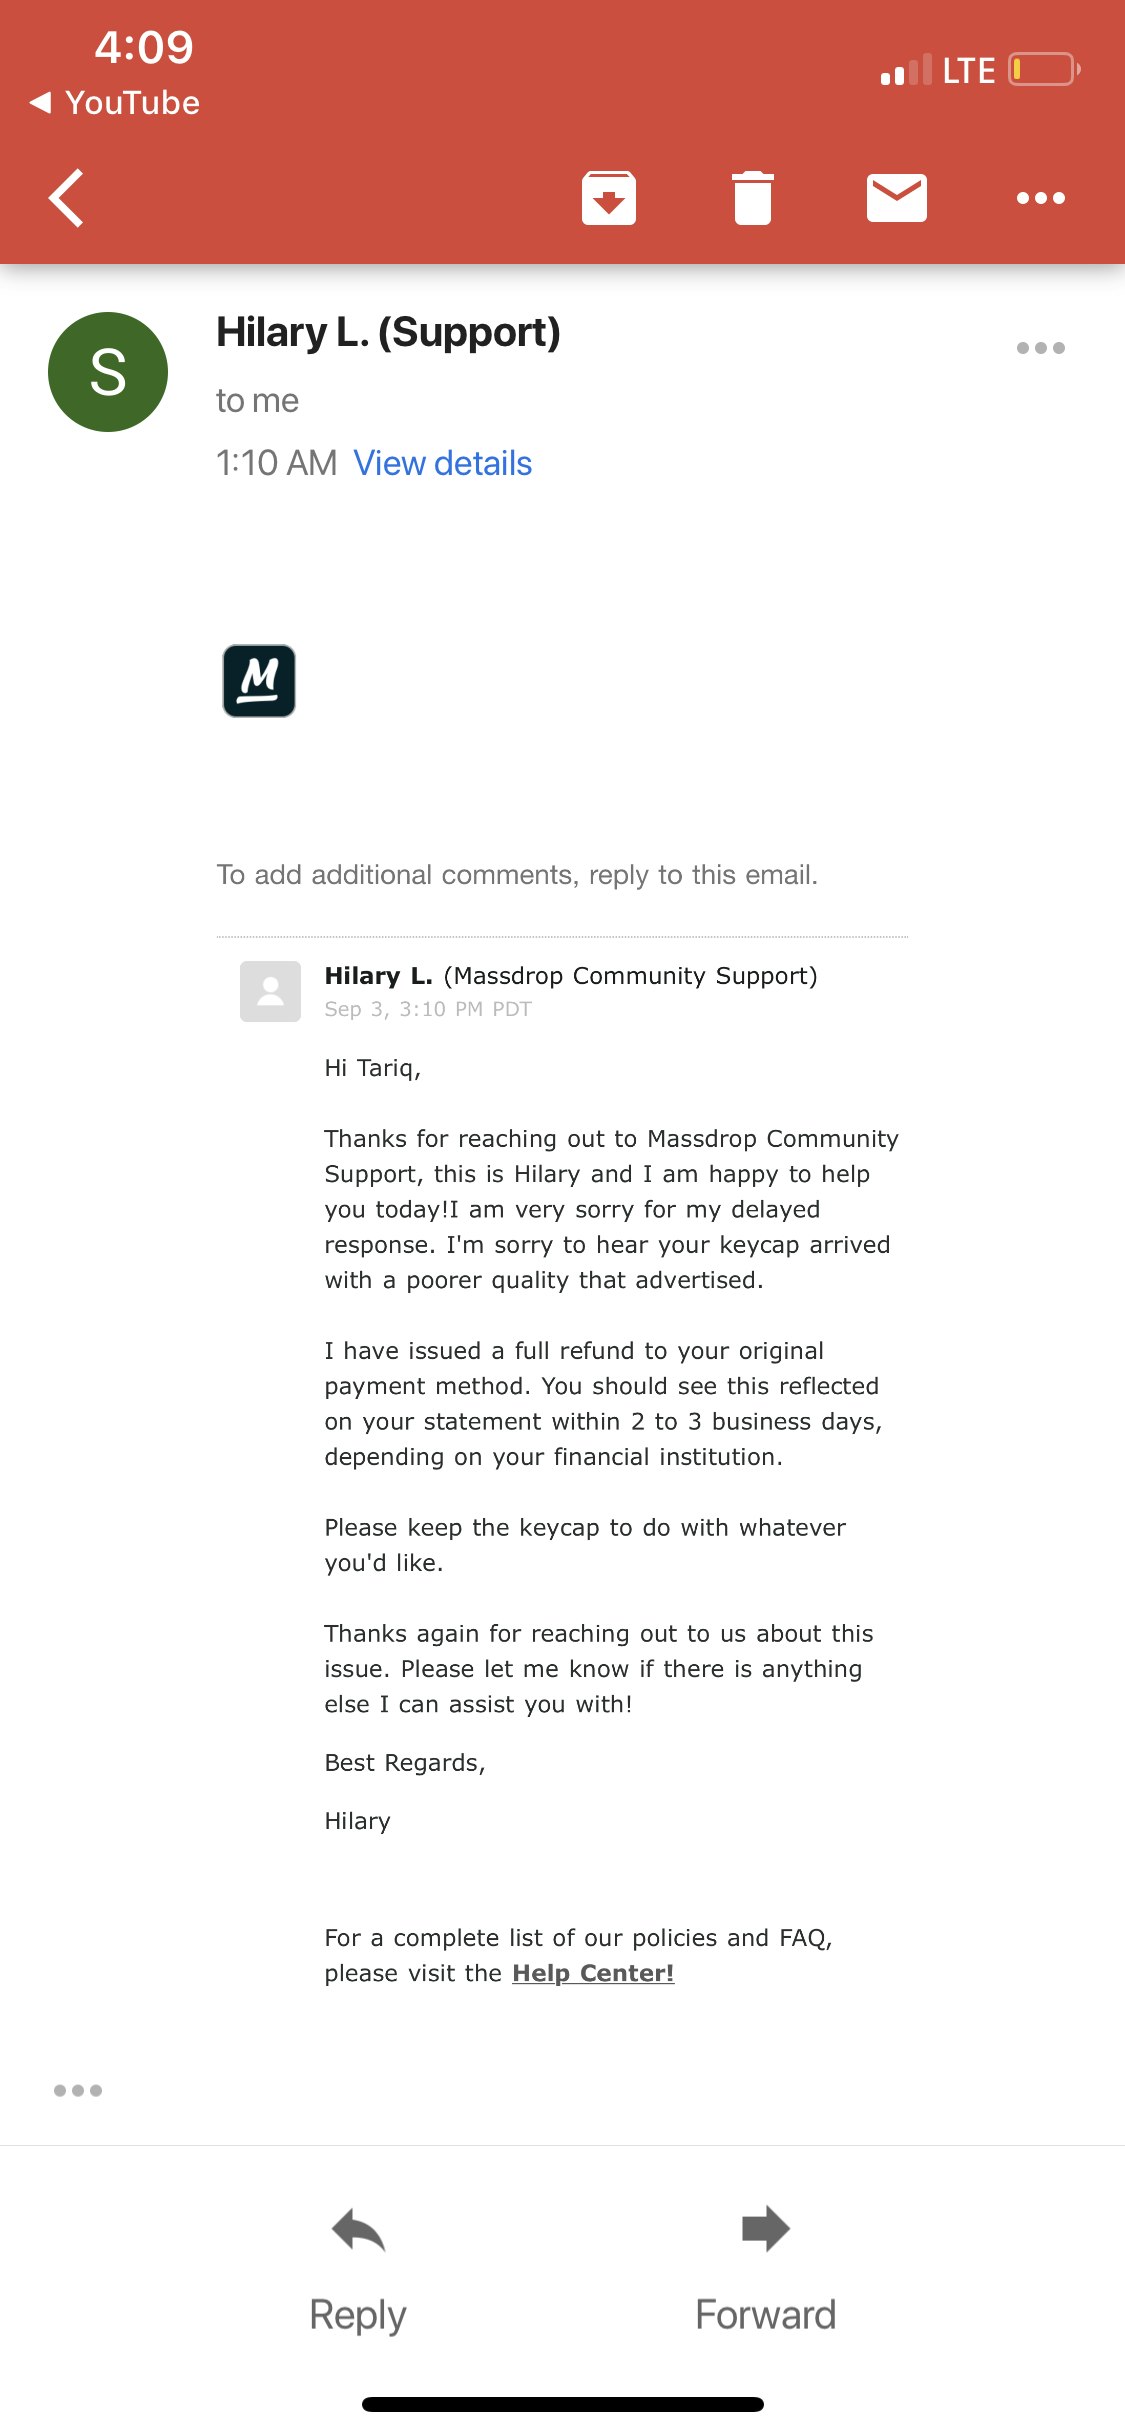Tap the home indicator bar
The image size is (1125, 2436).
(x=562, y=2404)
